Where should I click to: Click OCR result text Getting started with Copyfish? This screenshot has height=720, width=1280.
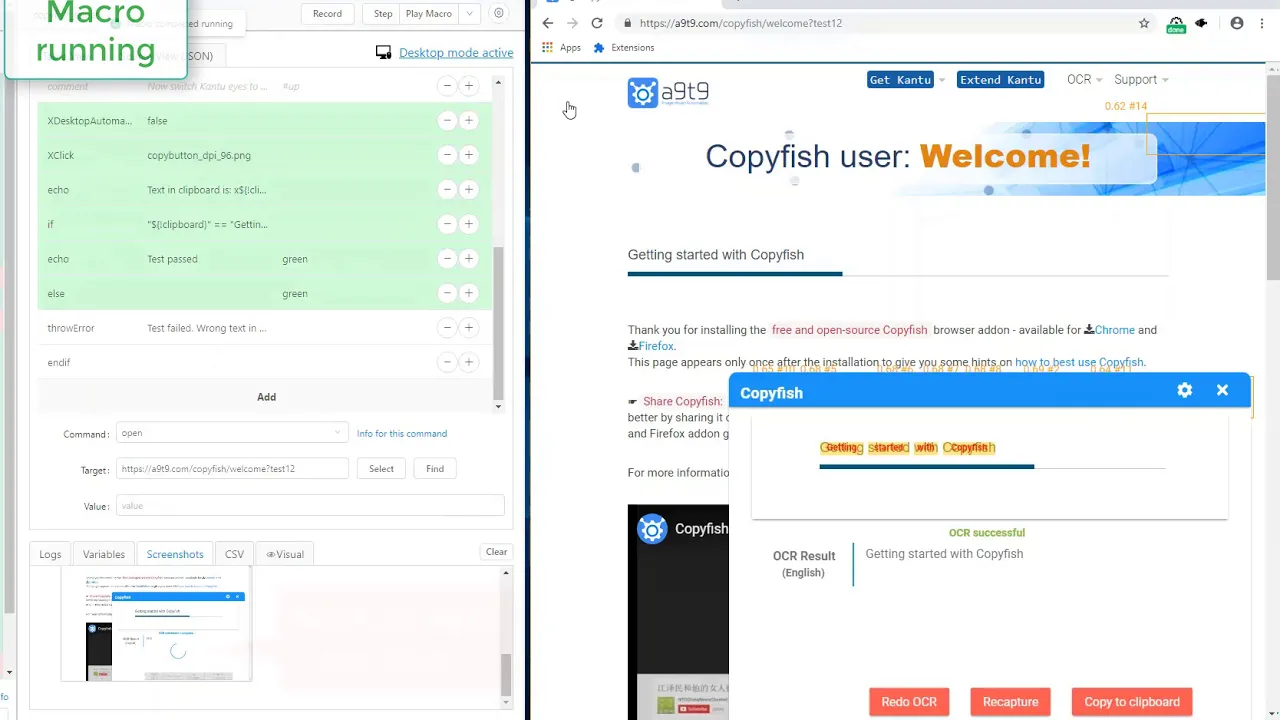tap(944, 554)
